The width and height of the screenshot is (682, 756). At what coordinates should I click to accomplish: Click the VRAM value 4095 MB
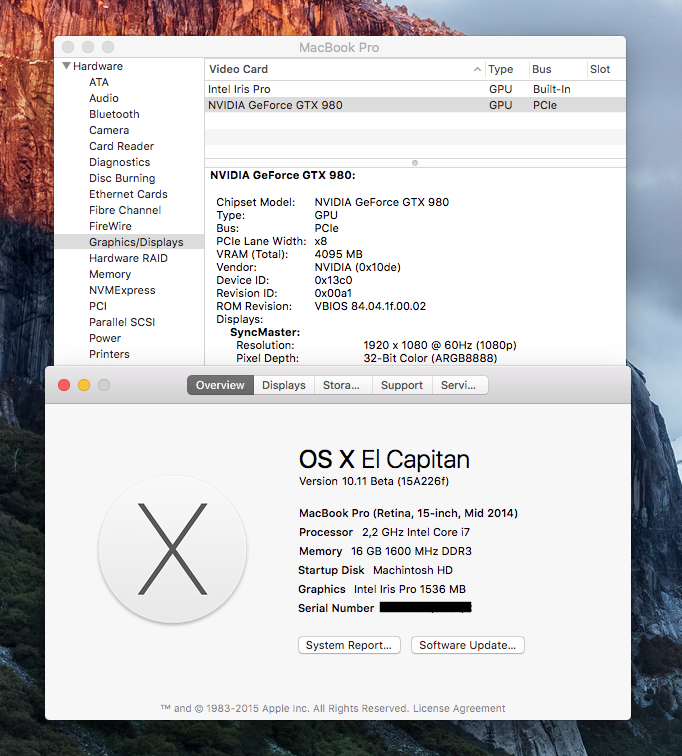(338, 254)
